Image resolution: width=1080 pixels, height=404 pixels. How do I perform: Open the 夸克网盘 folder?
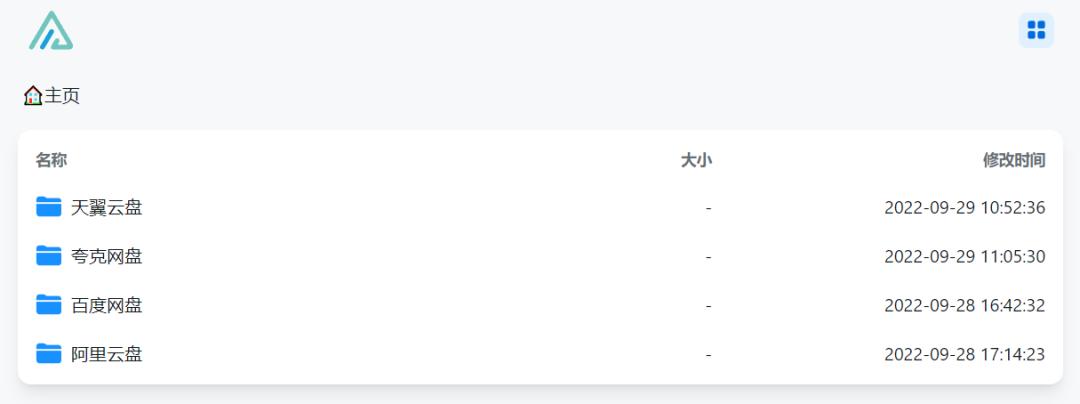tap(107, 257)
